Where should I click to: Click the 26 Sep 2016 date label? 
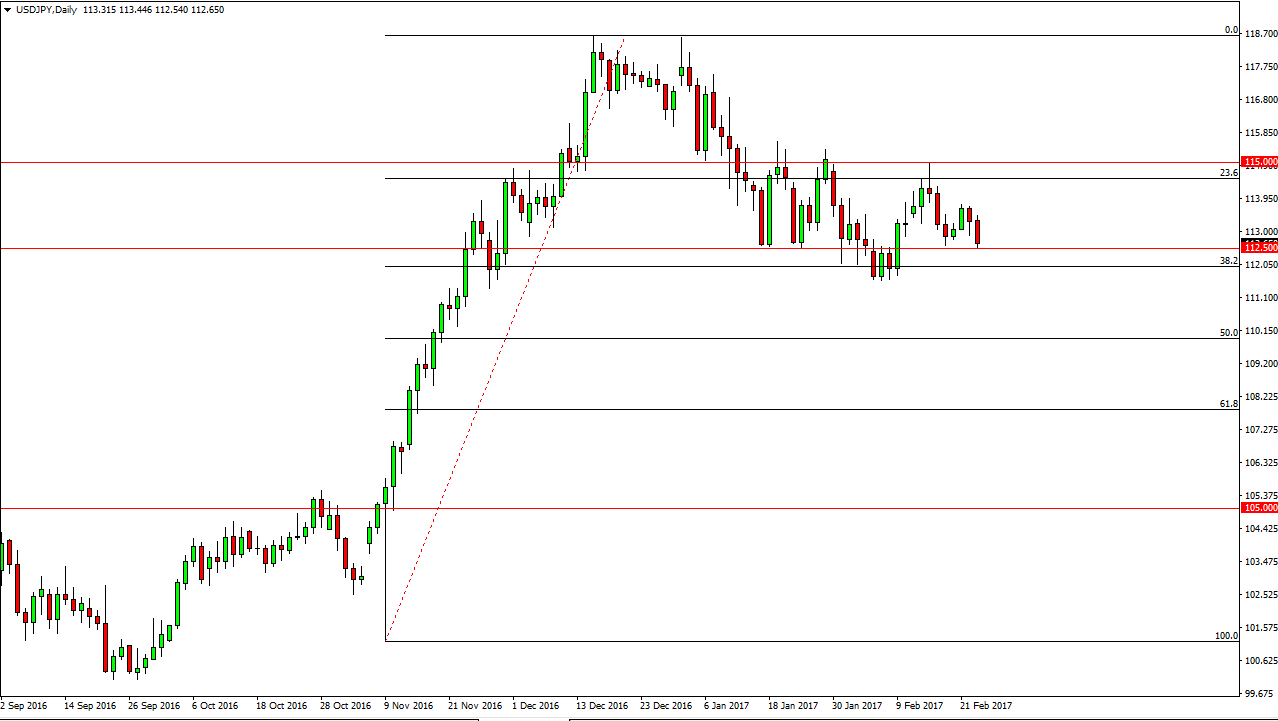click(154, 706)
